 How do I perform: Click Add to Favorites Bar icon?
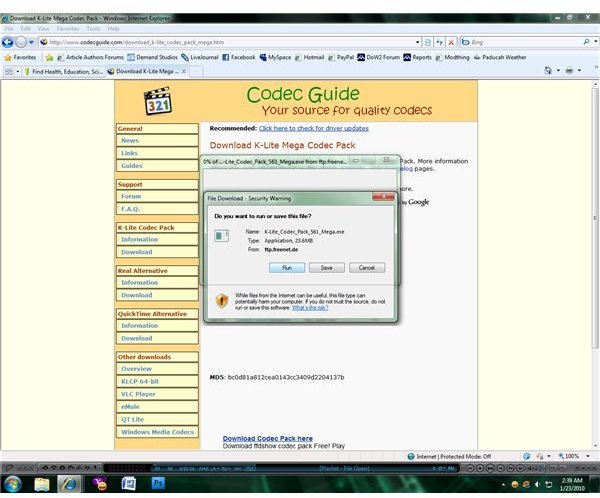[49, 58]
